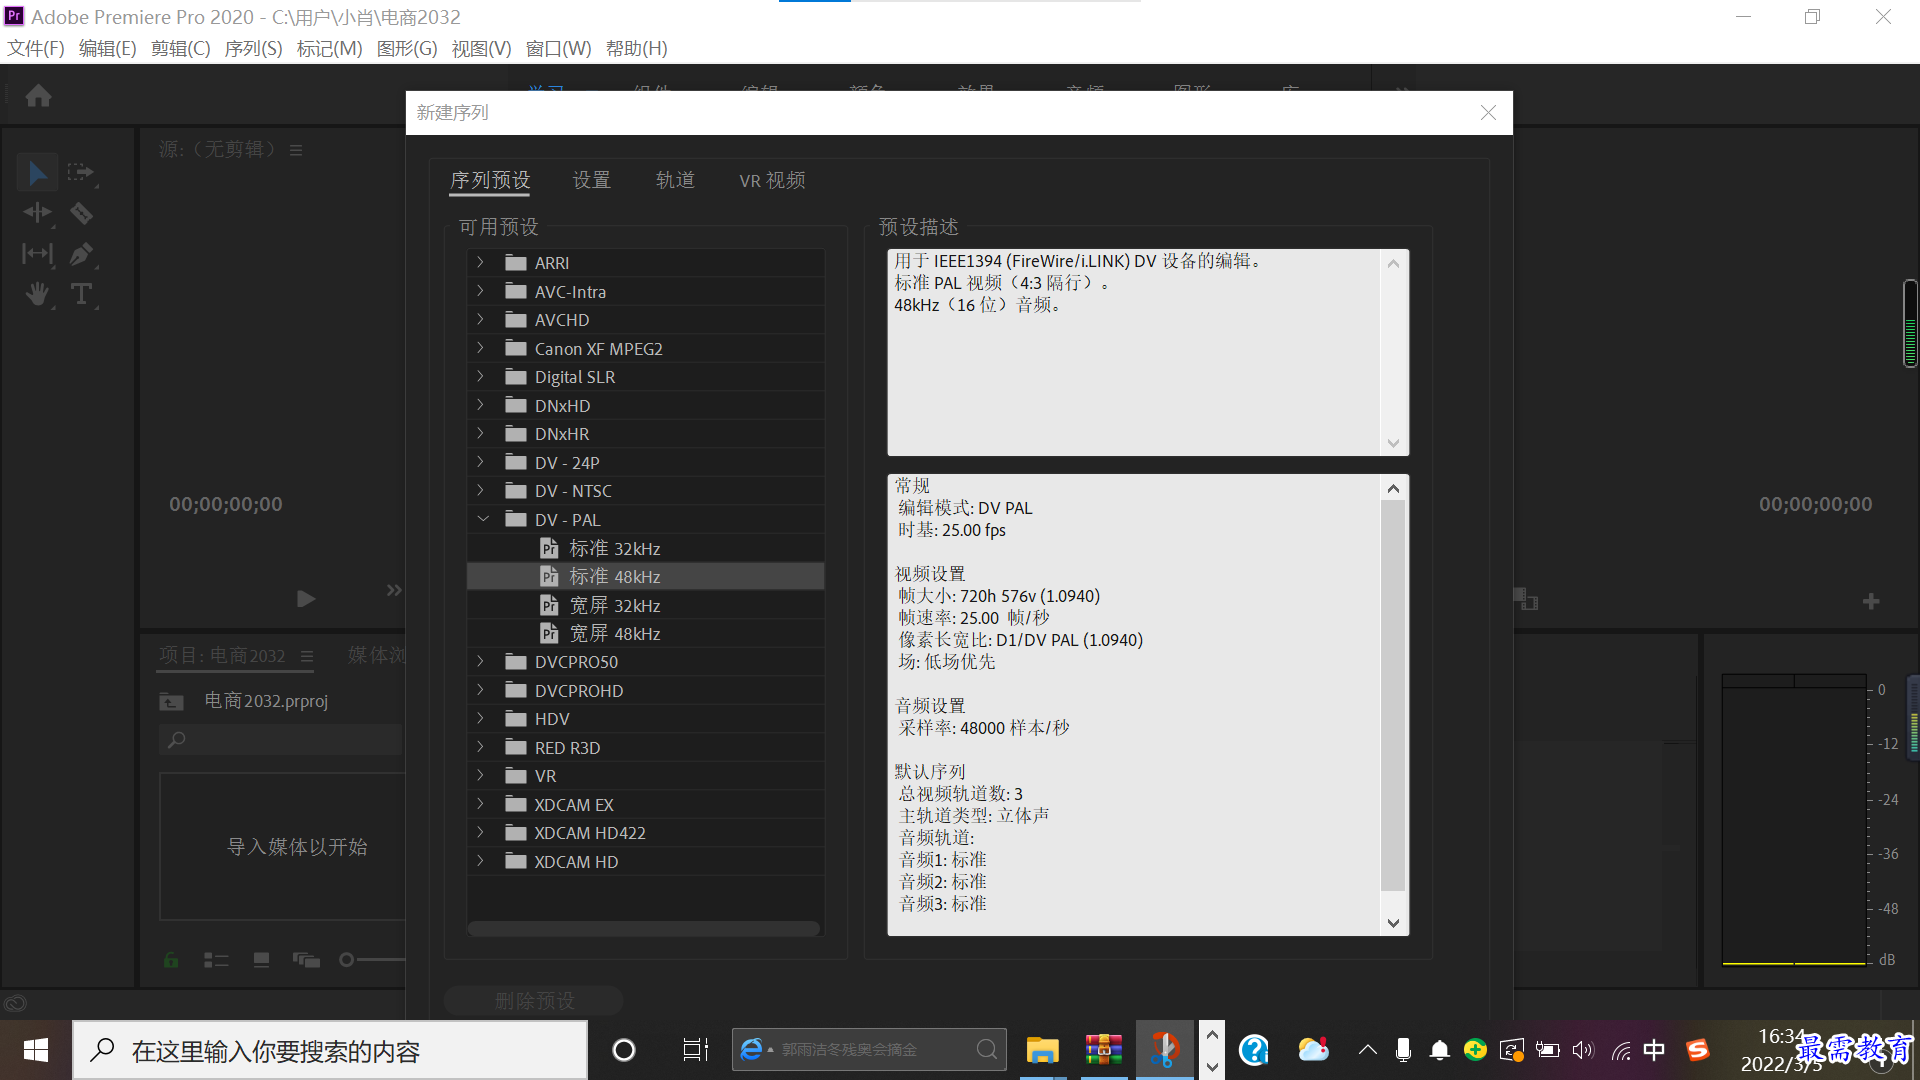Open the Windows Start menu
Image resolution: width=1920 pixels, height=1080 pixels.
tap(36, 1050)
